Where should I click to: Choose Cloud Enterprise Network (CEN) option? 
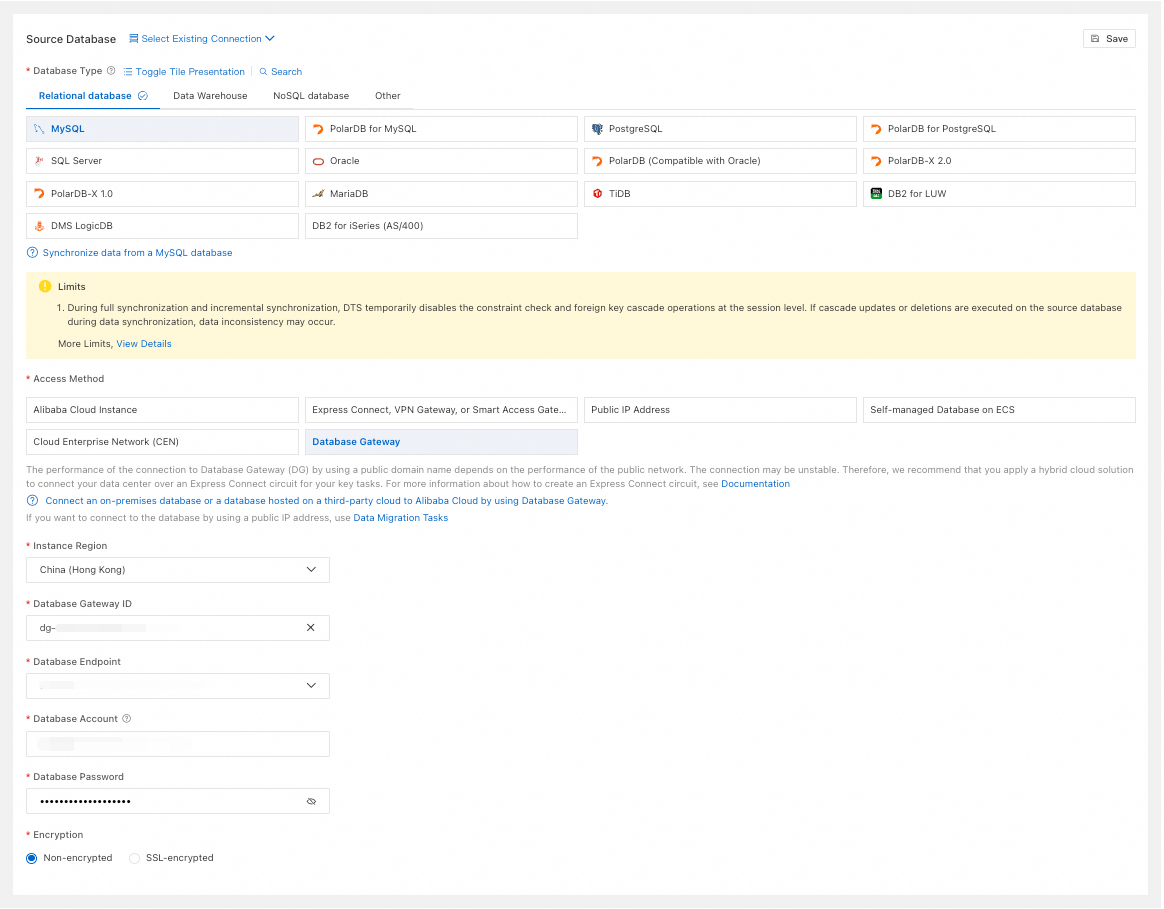163,442
